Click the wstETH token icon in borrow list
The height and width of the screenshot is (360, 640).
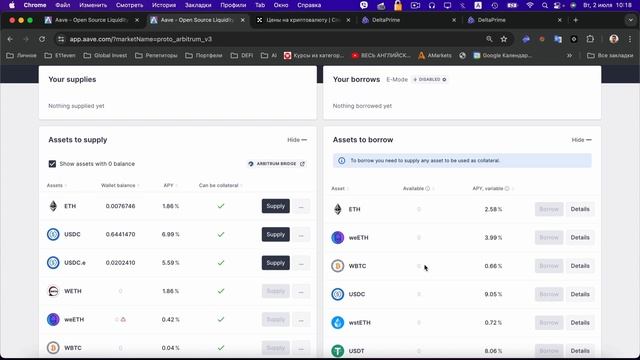tap(338, 322)
